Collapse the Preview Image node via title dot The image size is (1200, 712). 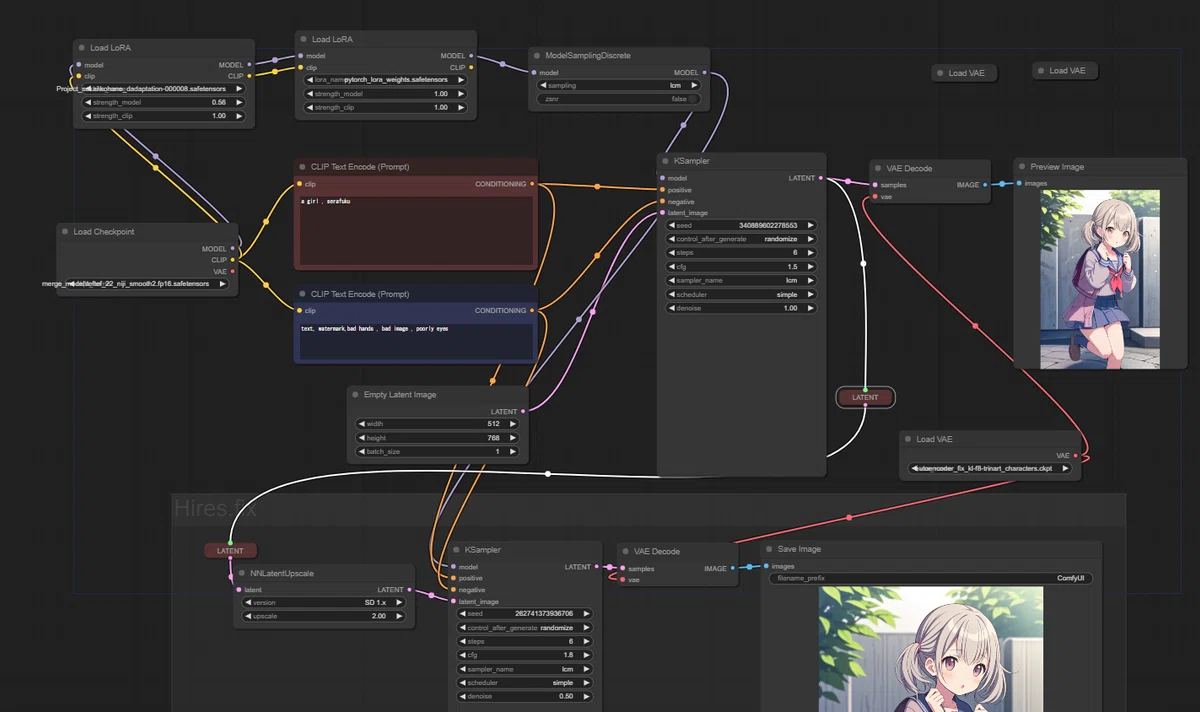(x=1021, y=167)
